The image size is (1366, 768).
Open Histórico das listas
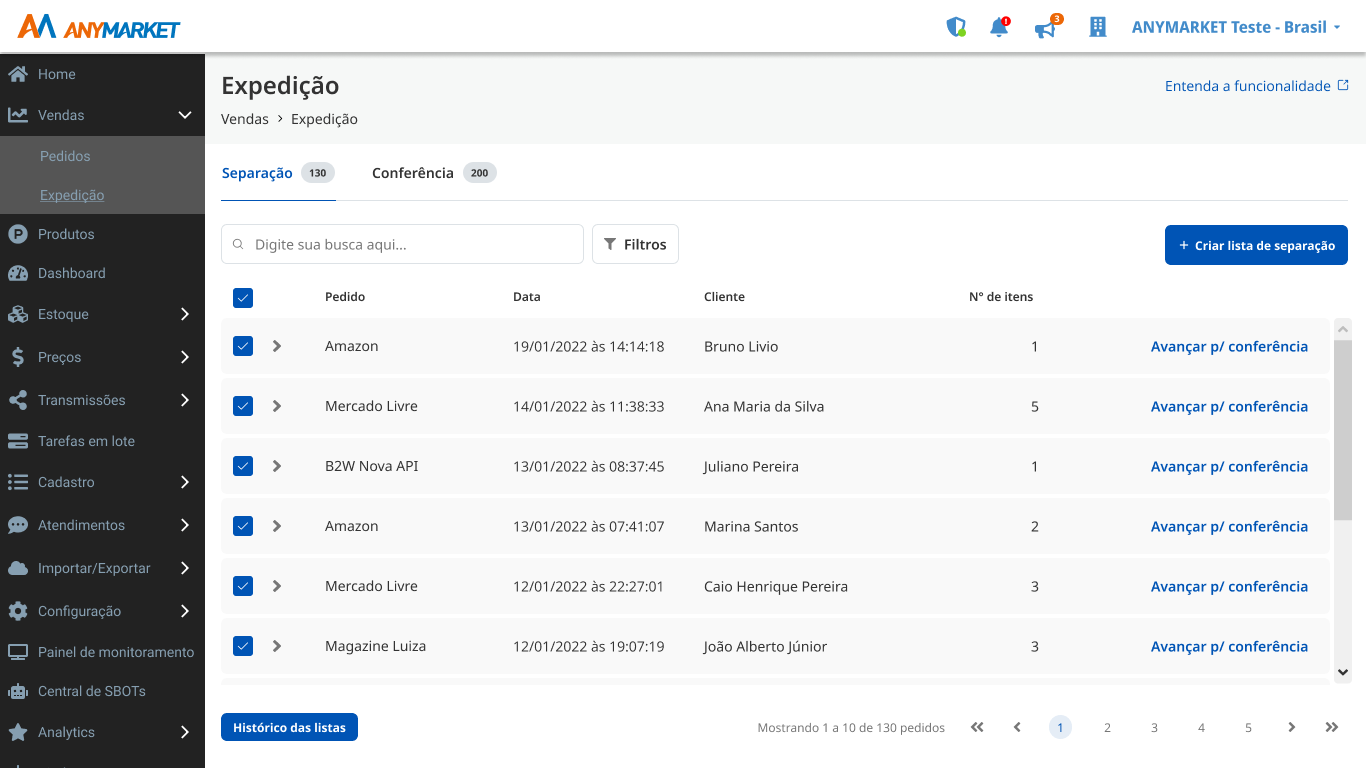click(289, 727)
